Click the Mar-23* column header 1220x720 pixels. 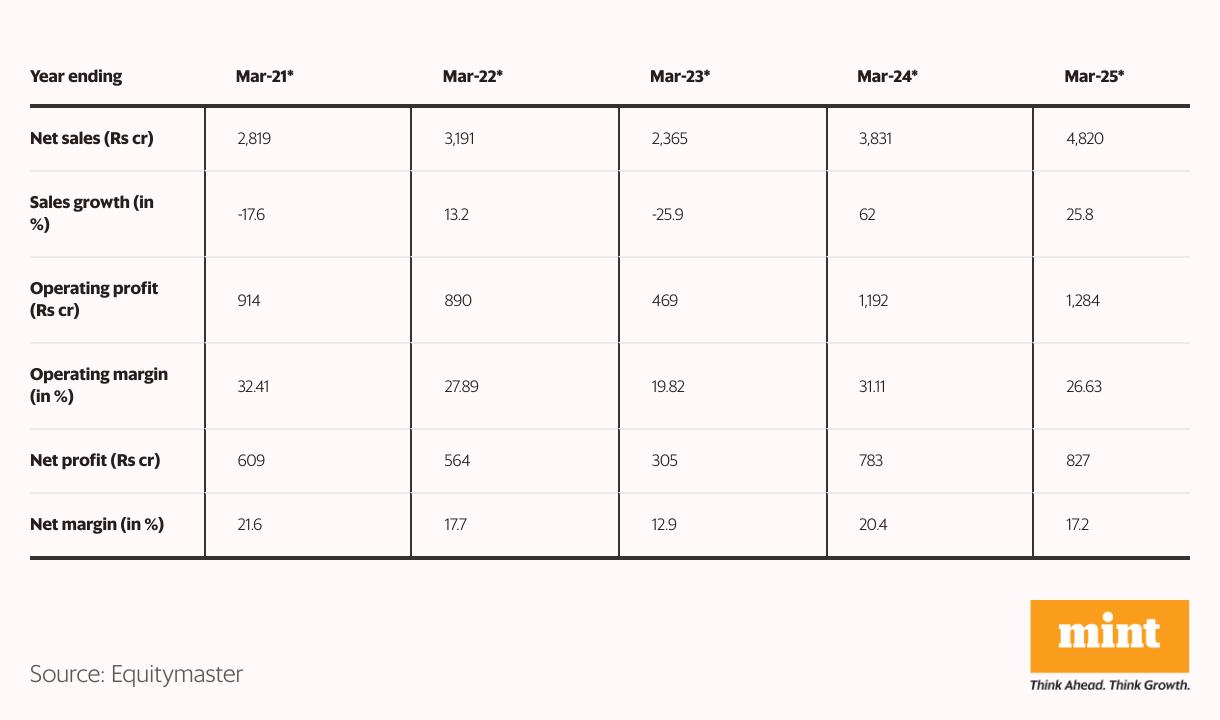(x=680, y=76)
